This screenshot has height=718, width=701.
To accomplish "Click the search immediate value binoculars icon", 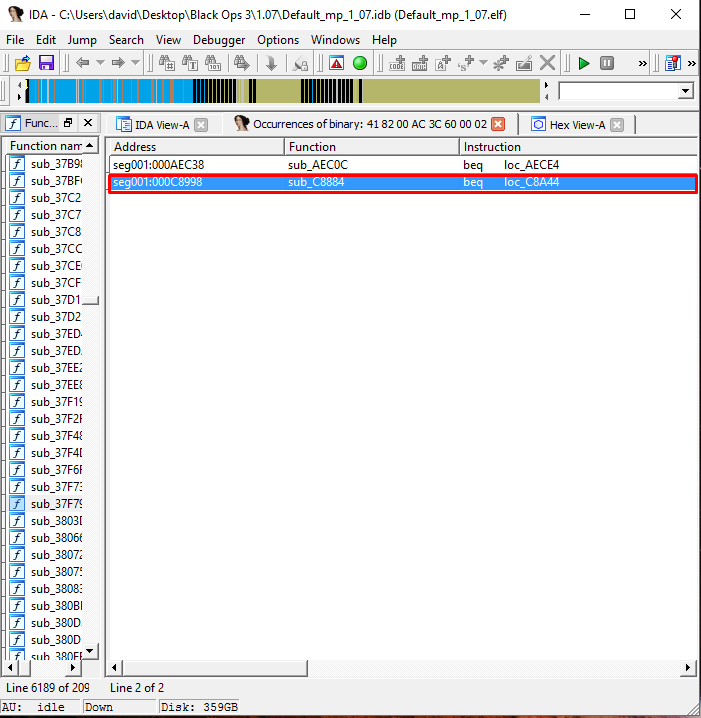I will point(167,63).
